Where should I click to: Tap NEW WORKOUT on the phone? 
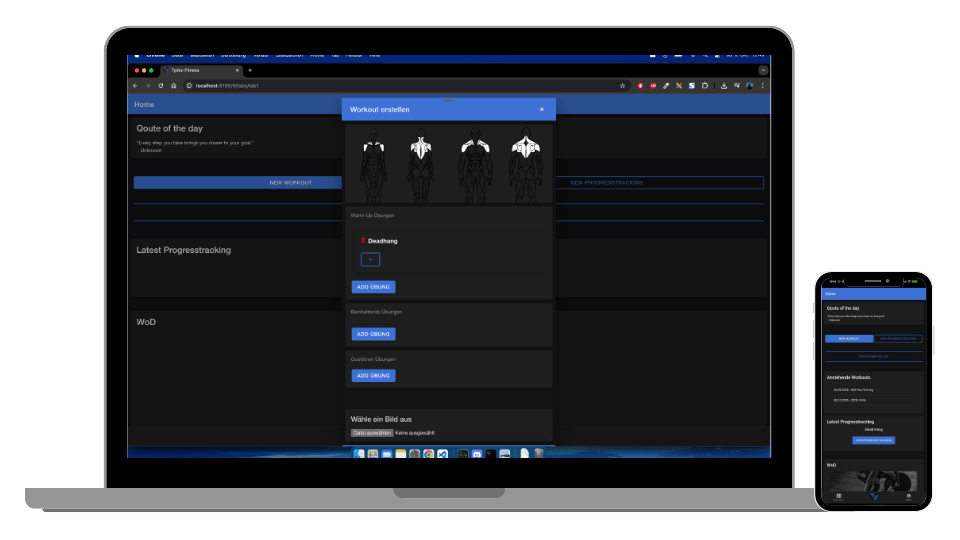pyautogui.click(x=849, y=339)
